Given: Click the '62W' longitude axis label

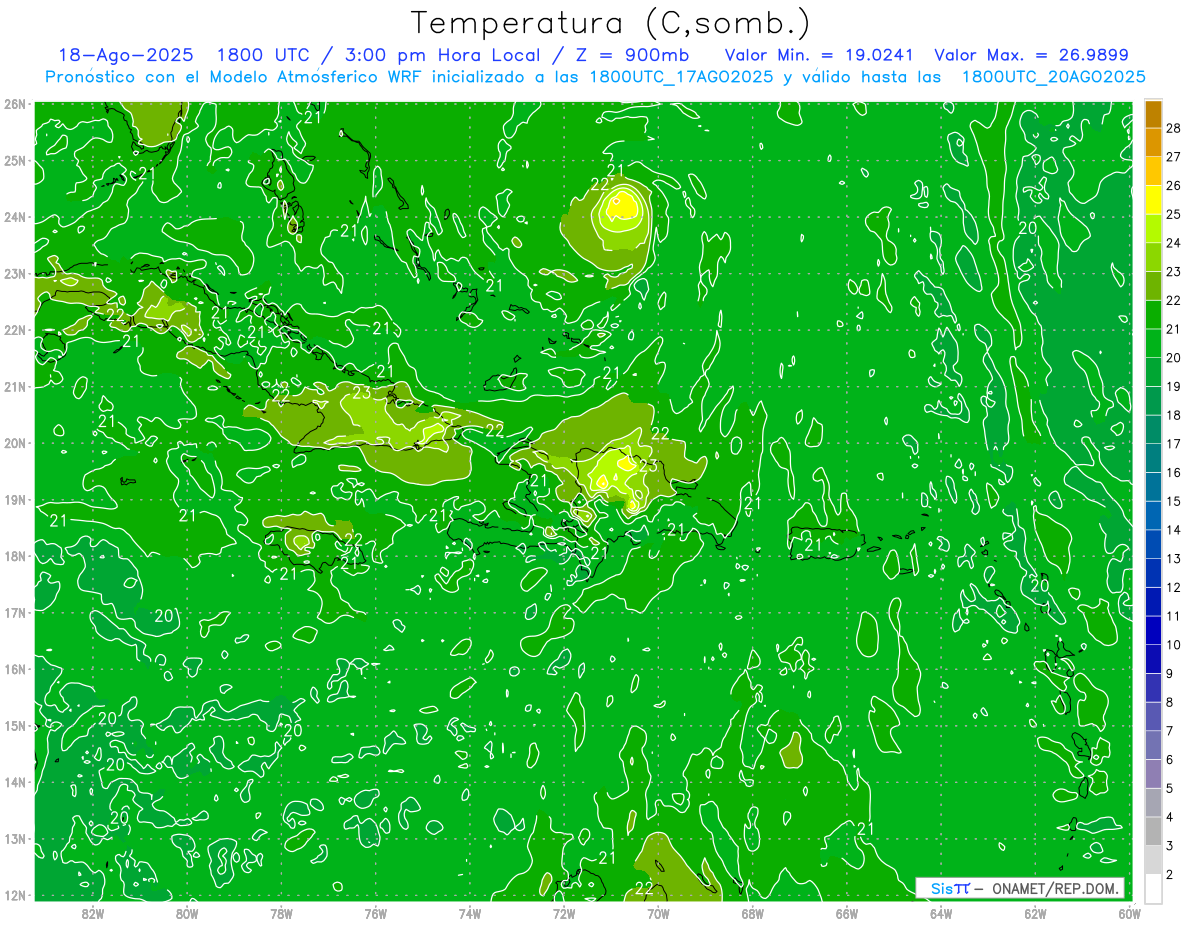Looking at the screenshot, I should point(1034,912).
